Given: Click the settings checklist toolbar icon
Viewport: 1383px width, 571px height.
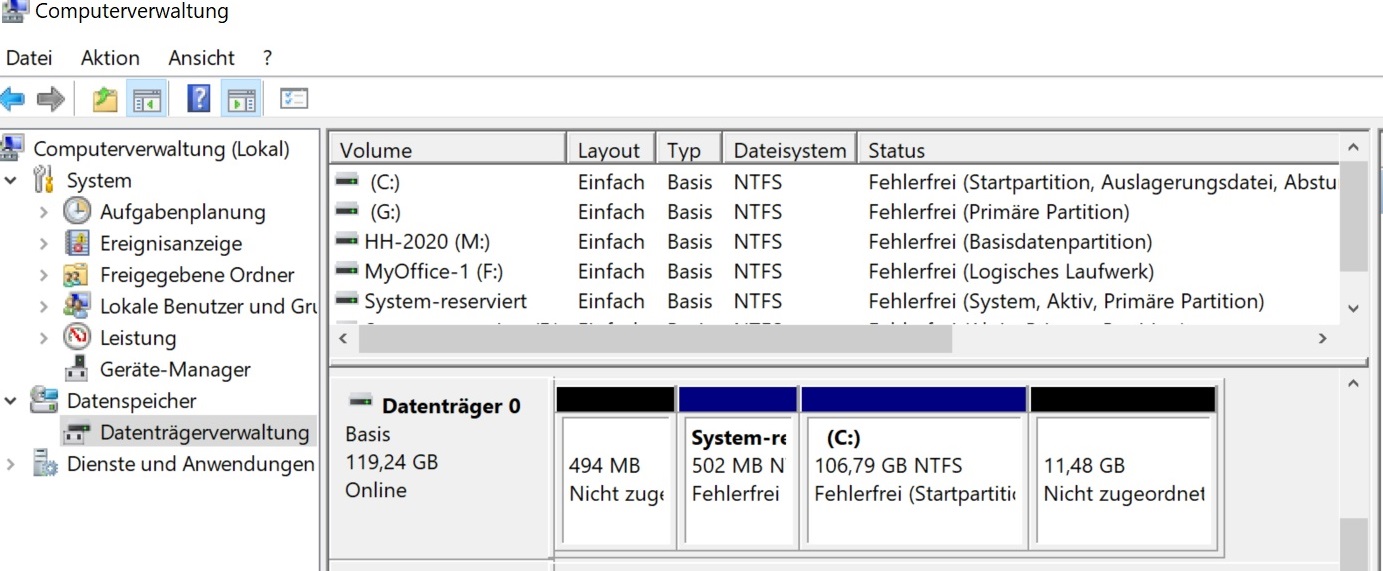Looking at the screenshot, I should pyautogui.click(x=294, y=99).
